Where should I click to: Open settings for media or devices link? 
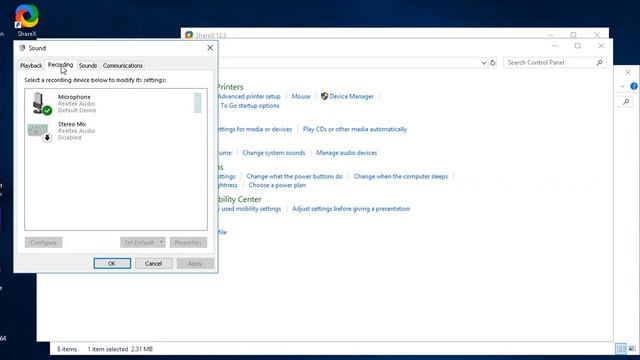tap(255, 129)
